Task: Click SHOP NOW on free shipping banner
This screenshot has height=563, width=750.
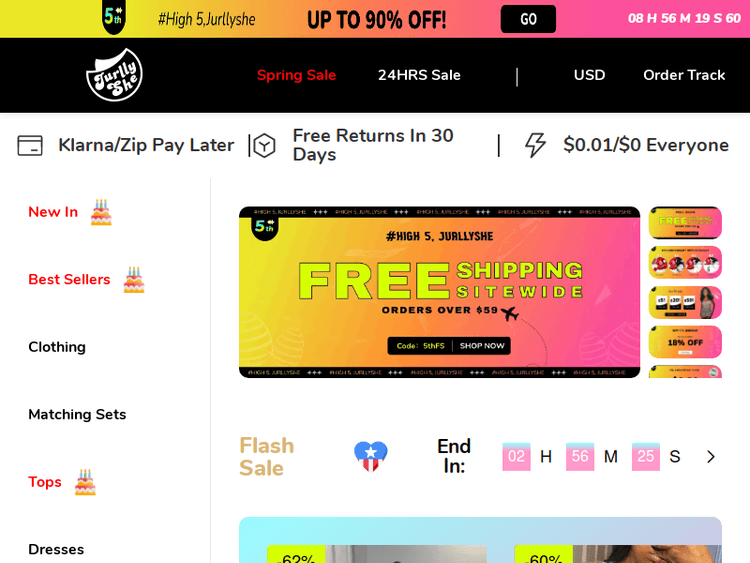Action: [482, 346]
